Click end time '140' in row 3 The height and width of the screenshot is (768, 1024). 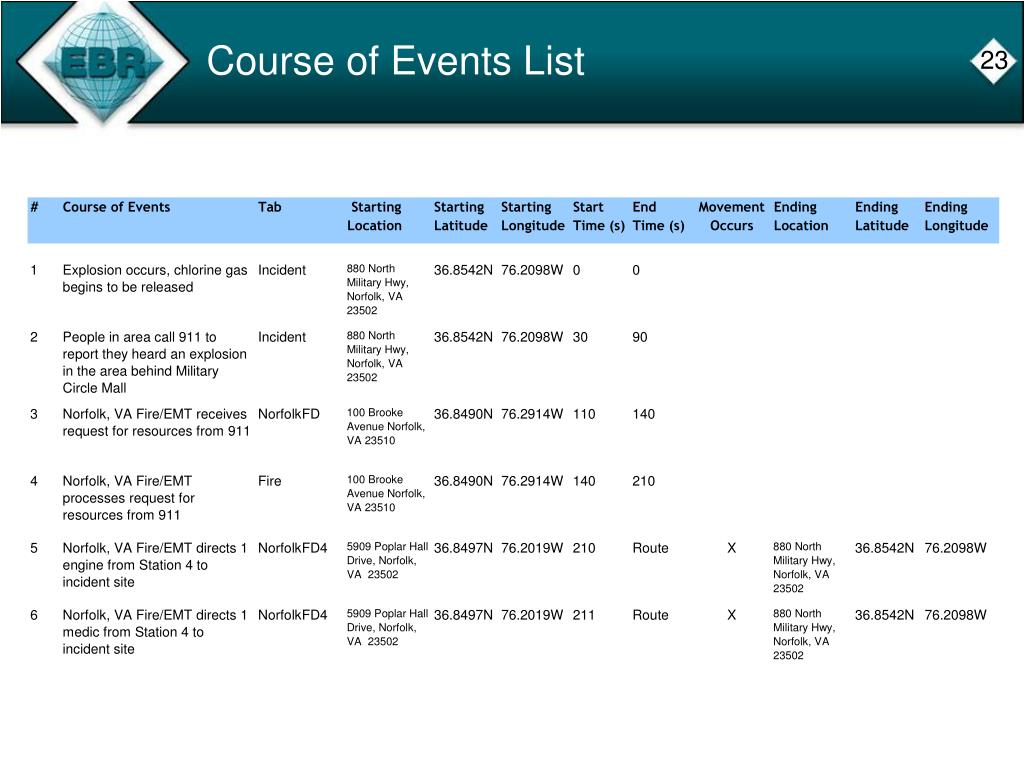tap(643, 414)
